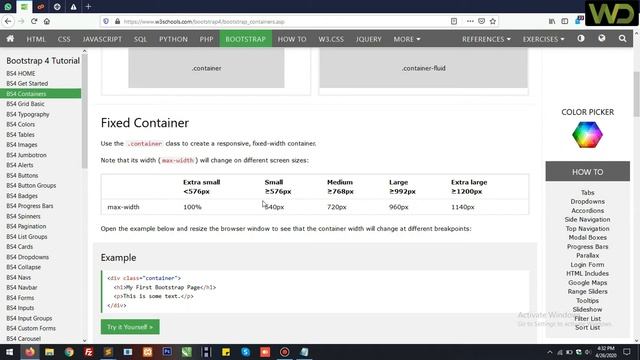Toggle dark mode contrast icon
Screen dimensions: 640x360
tap(581, 38)
